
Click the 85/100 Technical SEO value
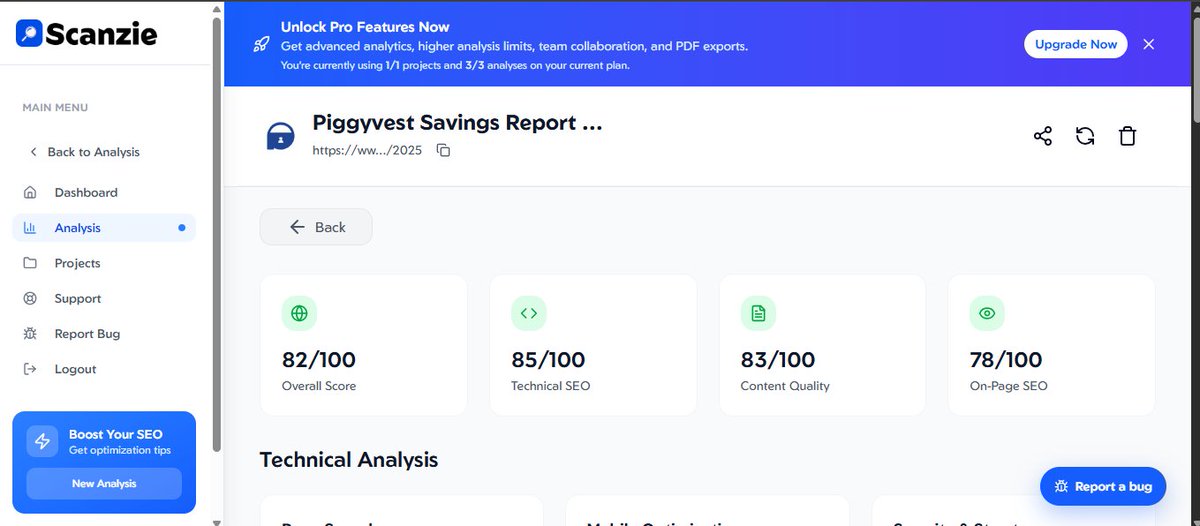coord(548,360)
